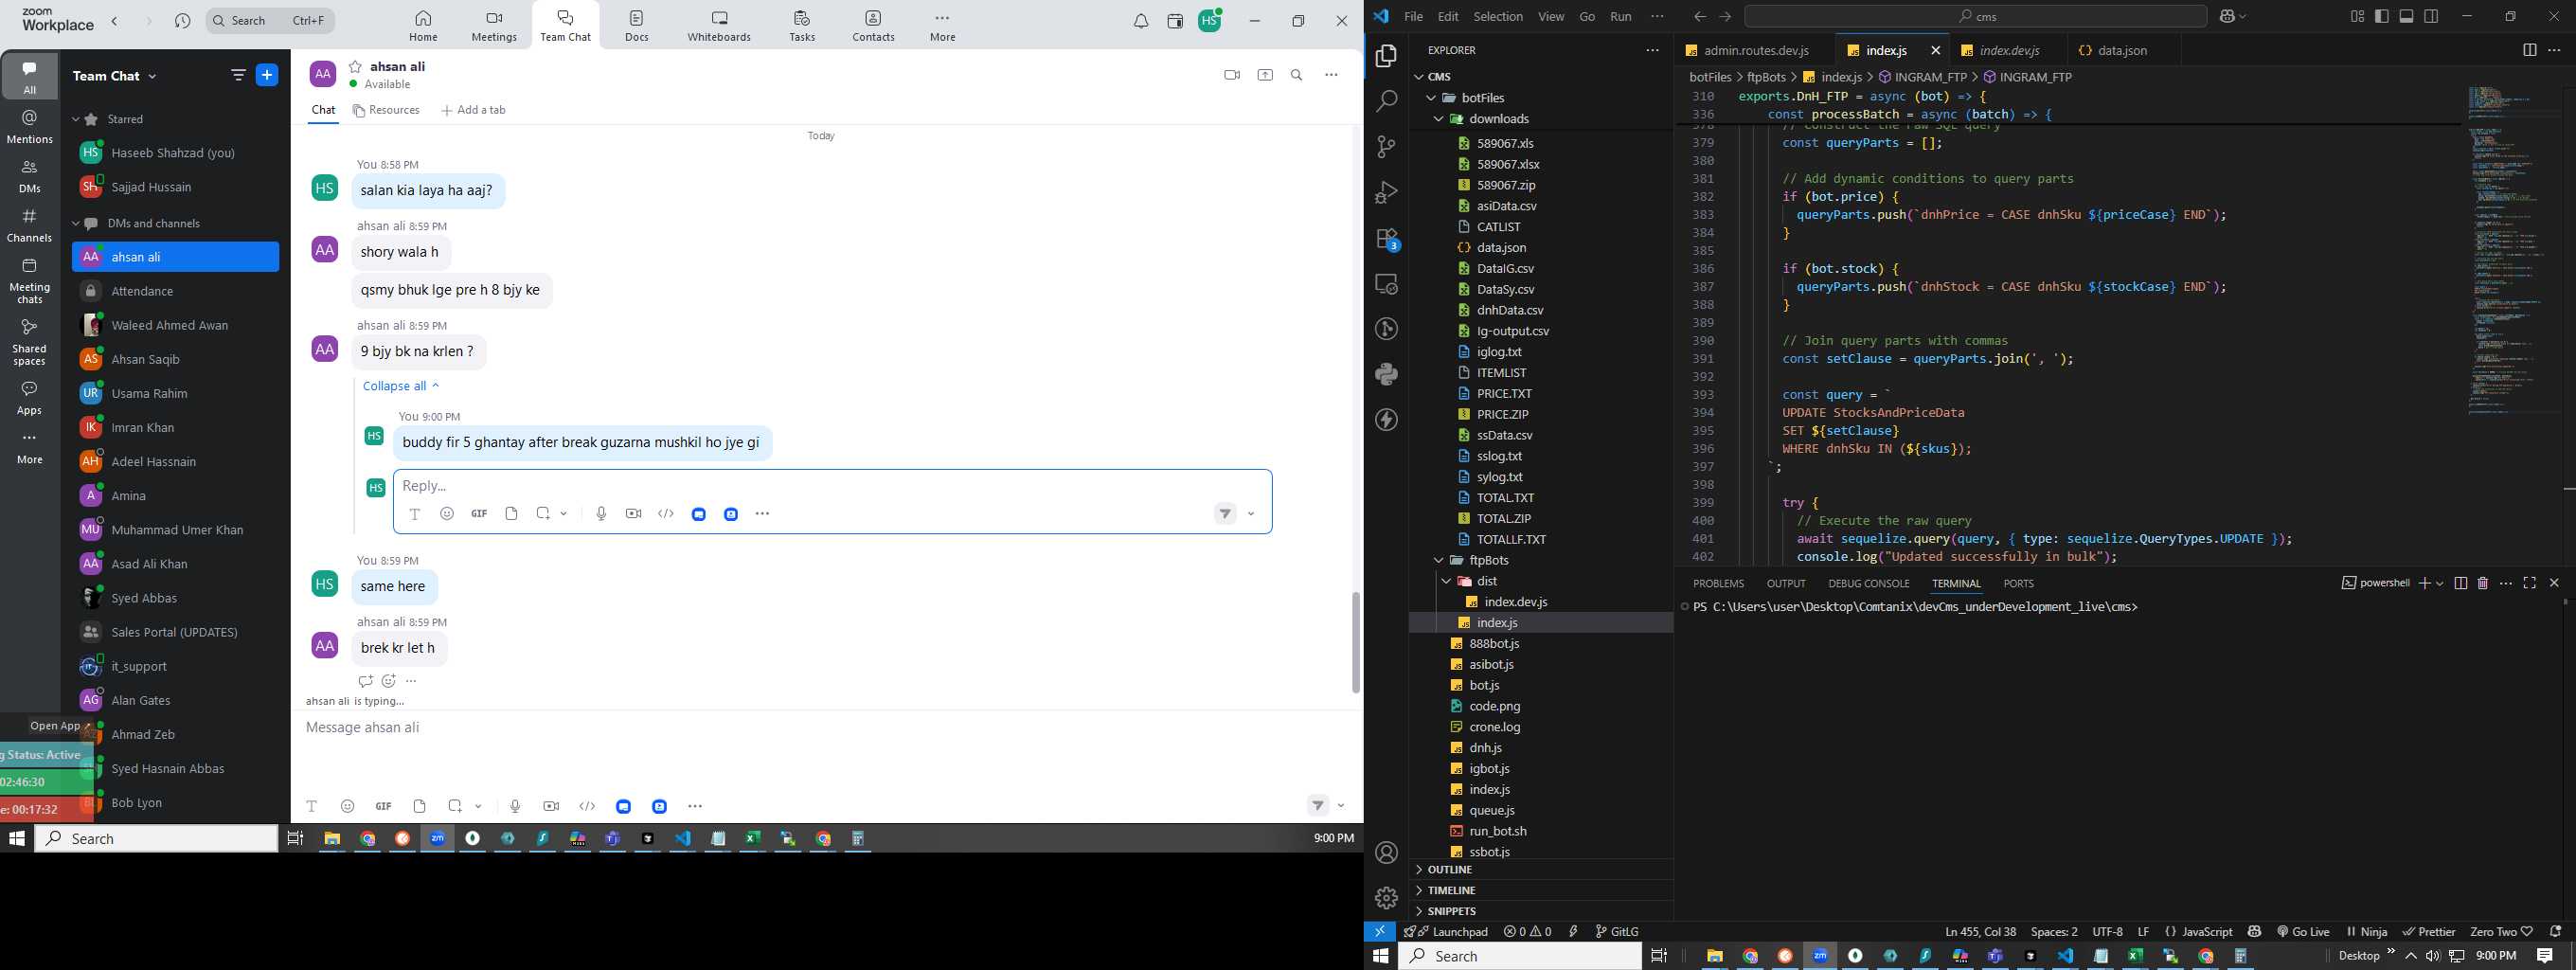Viewport: 2576px width, 970px height.
Task: Open the Team Chat dropdown
Action: tap(114, 76)
